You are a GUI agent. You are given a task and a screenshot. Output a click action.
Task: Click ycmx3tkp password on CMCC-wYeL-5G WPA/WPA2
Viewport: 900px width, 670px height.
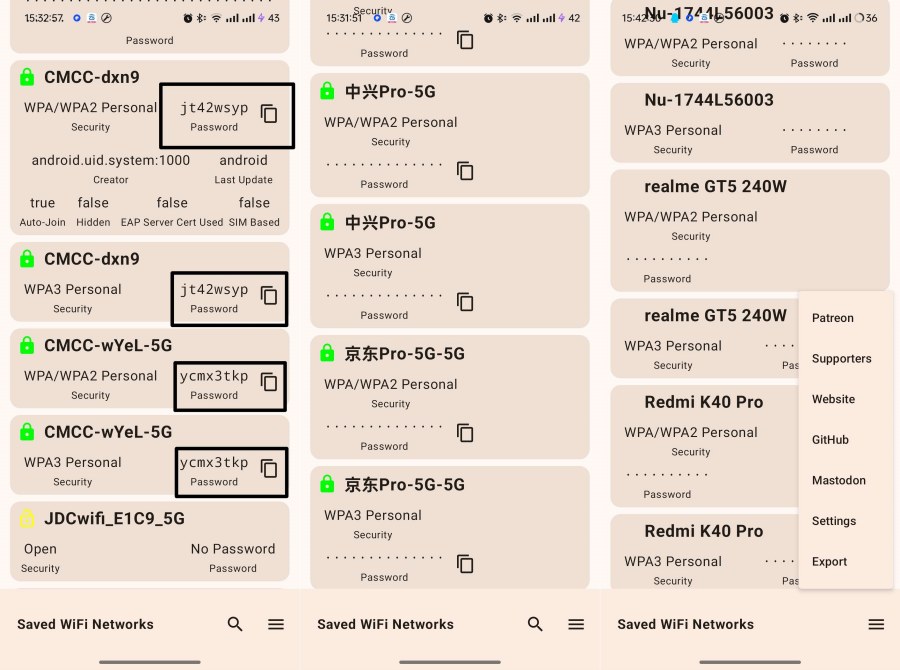click(x=214, y=376)
